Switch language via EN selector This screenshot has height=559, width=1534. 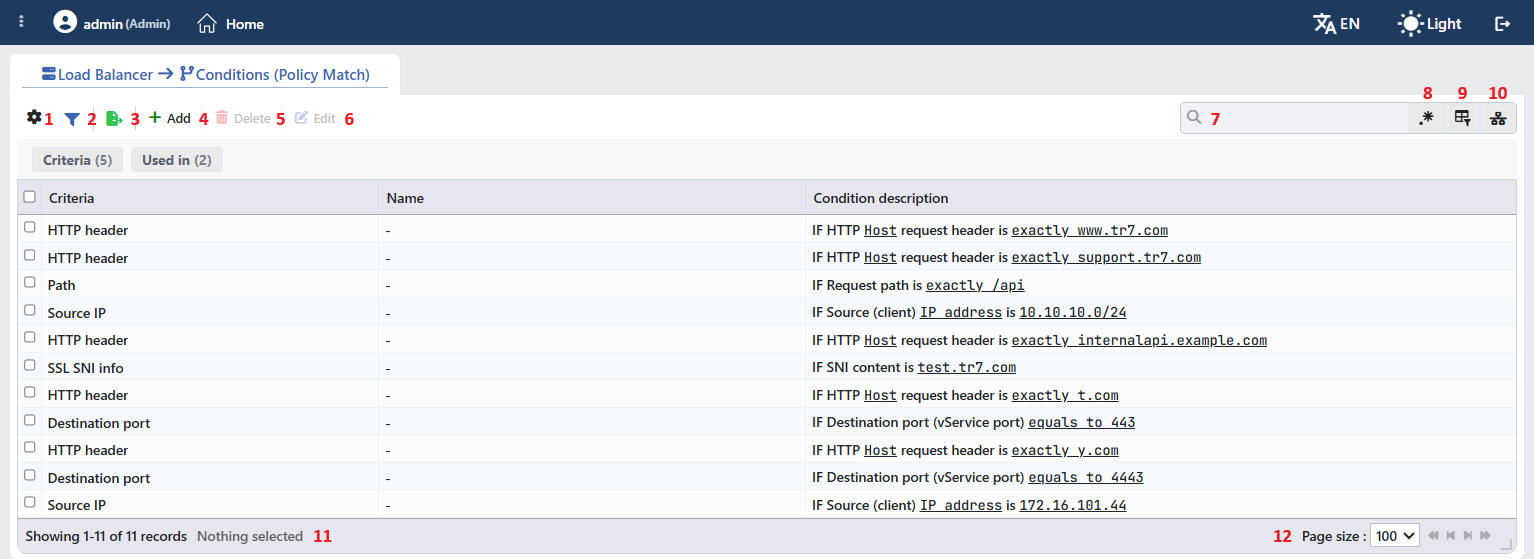[x=1336, y=23]
